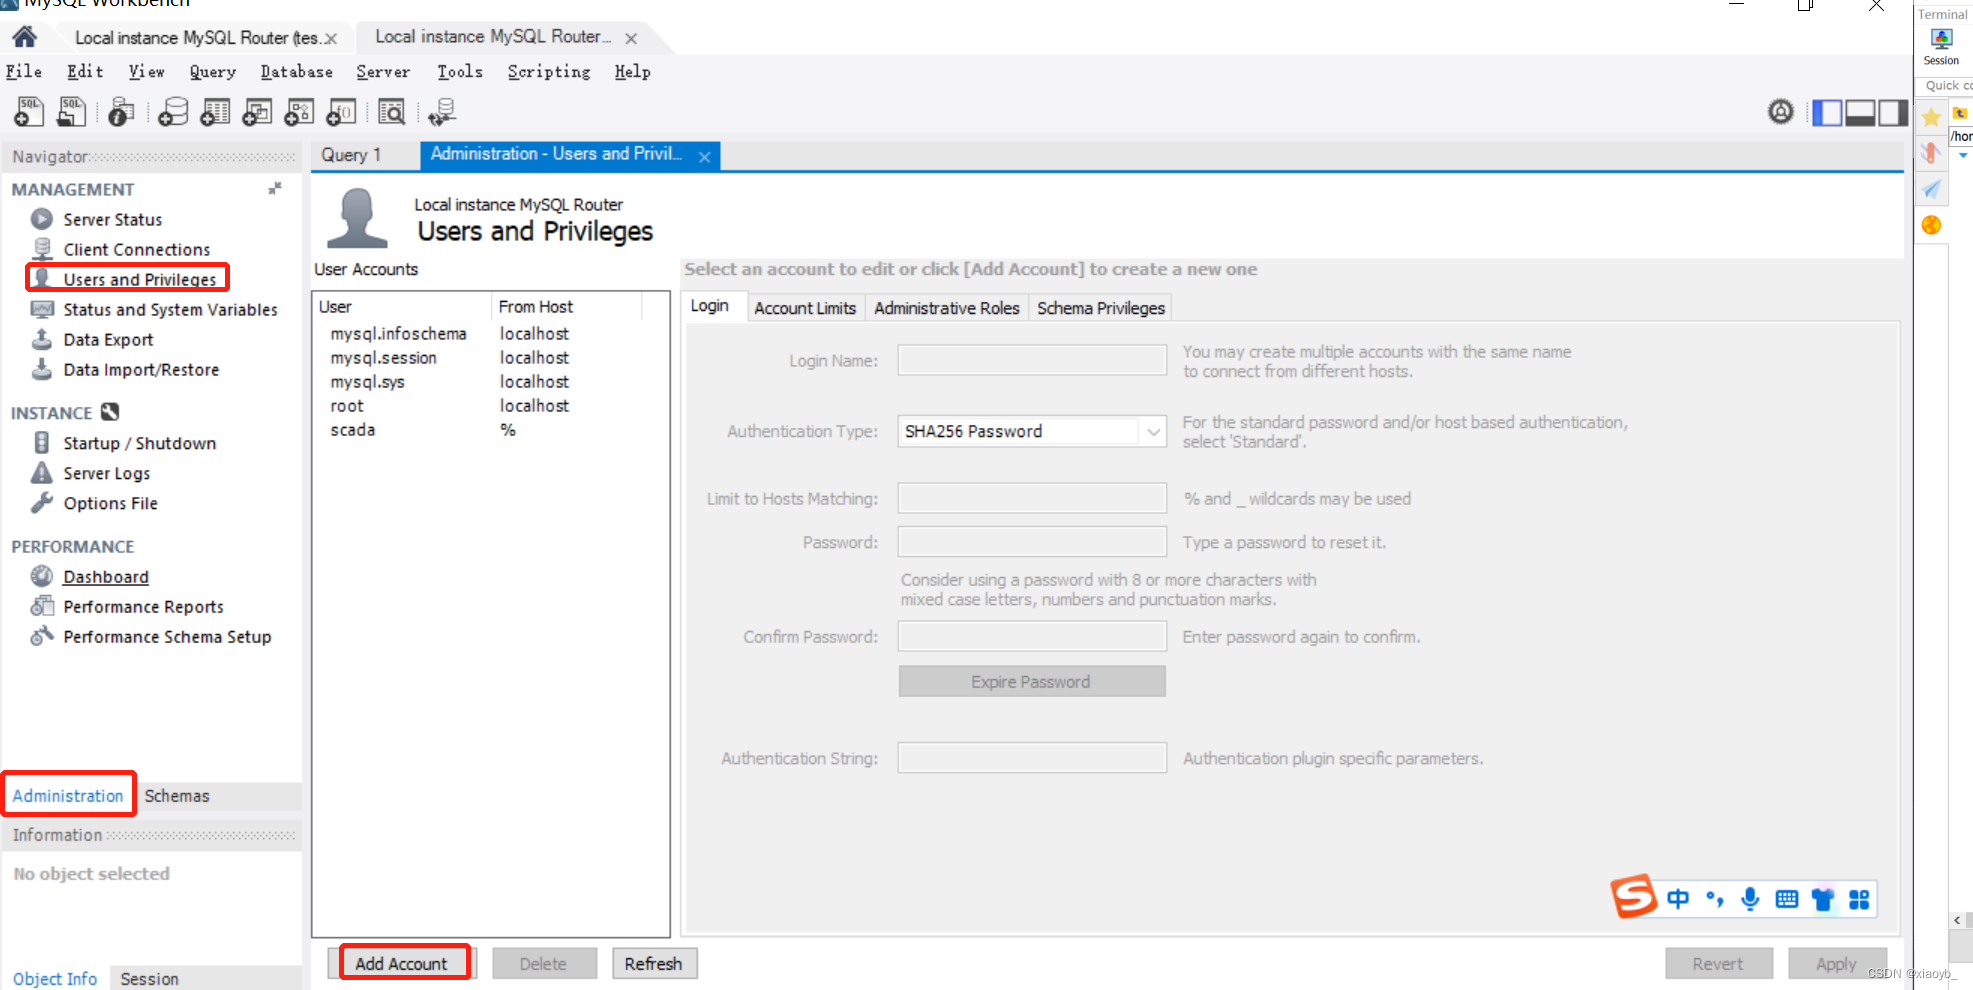Click the Revert button

point(1718,963)
